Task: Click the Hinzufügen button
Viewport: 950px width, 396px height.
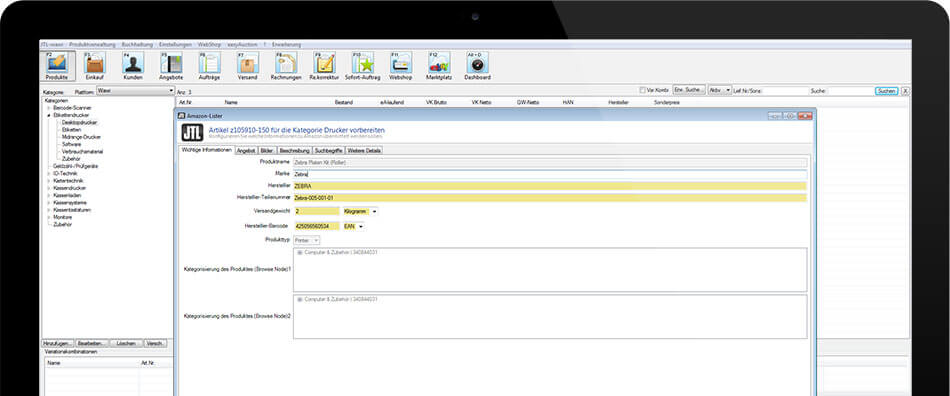Action: pos(58,343)
